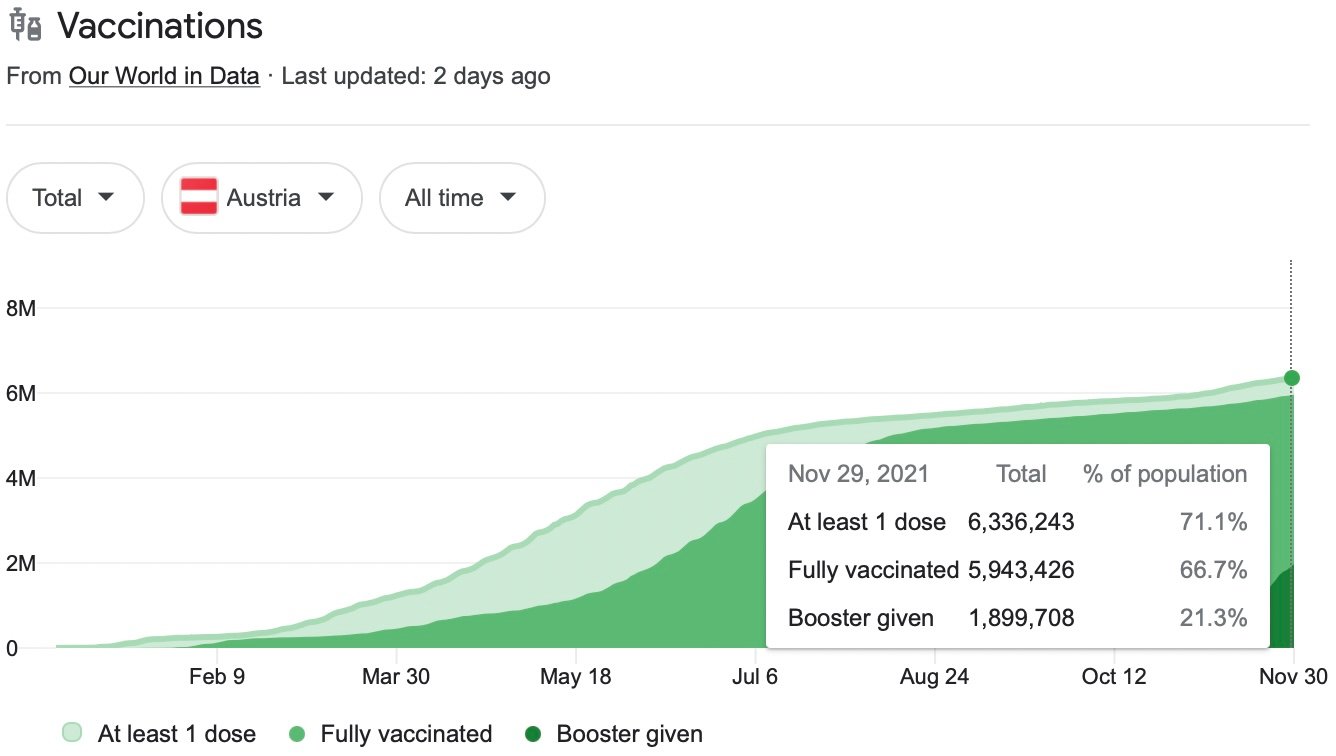Expand the Austria country selector
Image resolution: width=1336 pixels, height=756 pixels.
point(262,198)
